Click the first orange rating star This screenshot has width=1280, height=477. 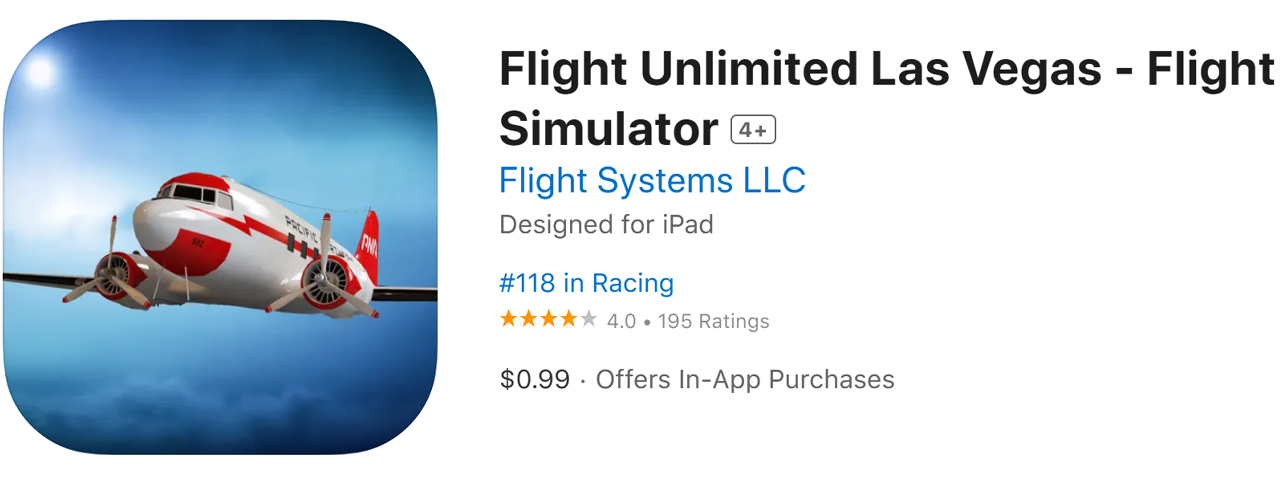[509, 320]
